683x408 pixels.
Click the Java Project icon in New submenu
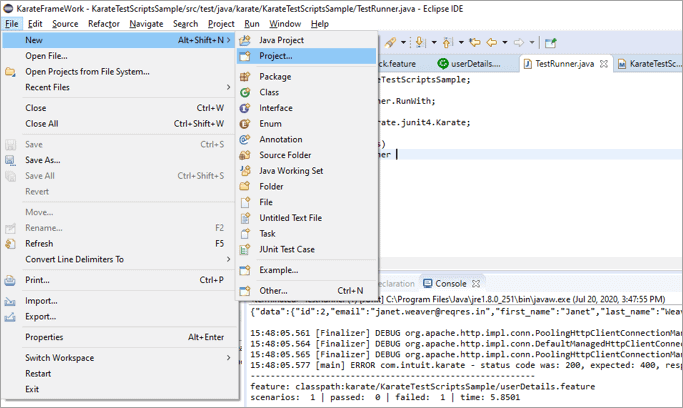pyautogui.click(x=245, y=40)
